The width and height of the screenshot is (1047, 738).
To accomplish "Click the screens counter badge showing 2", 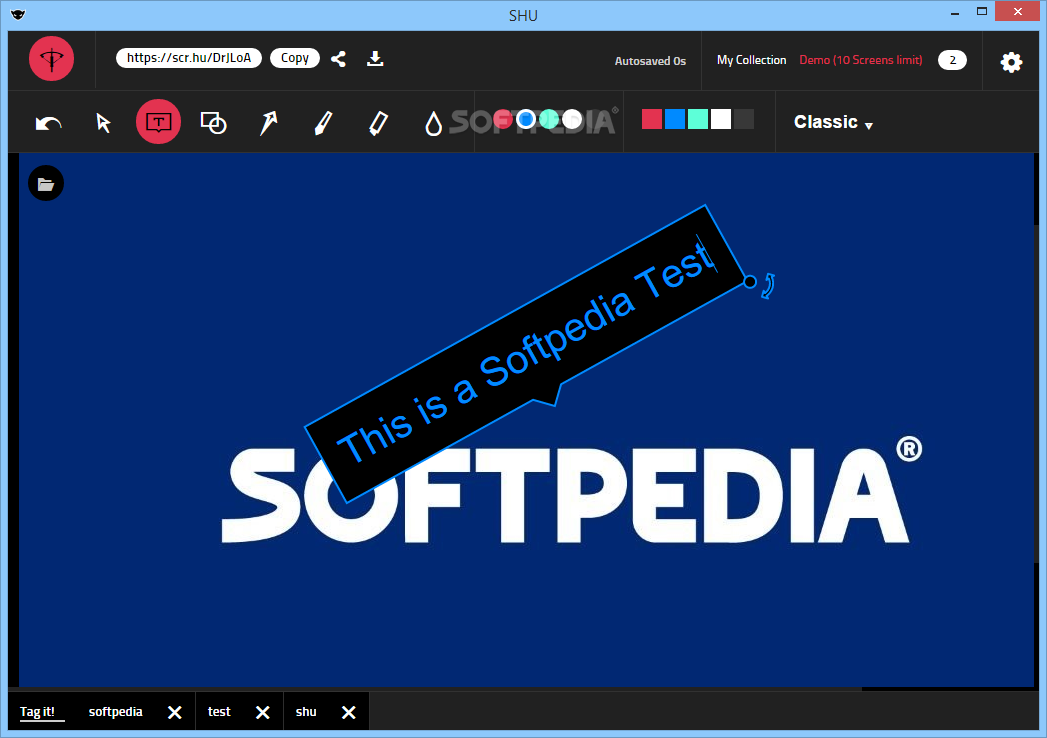I will (952, 60).
